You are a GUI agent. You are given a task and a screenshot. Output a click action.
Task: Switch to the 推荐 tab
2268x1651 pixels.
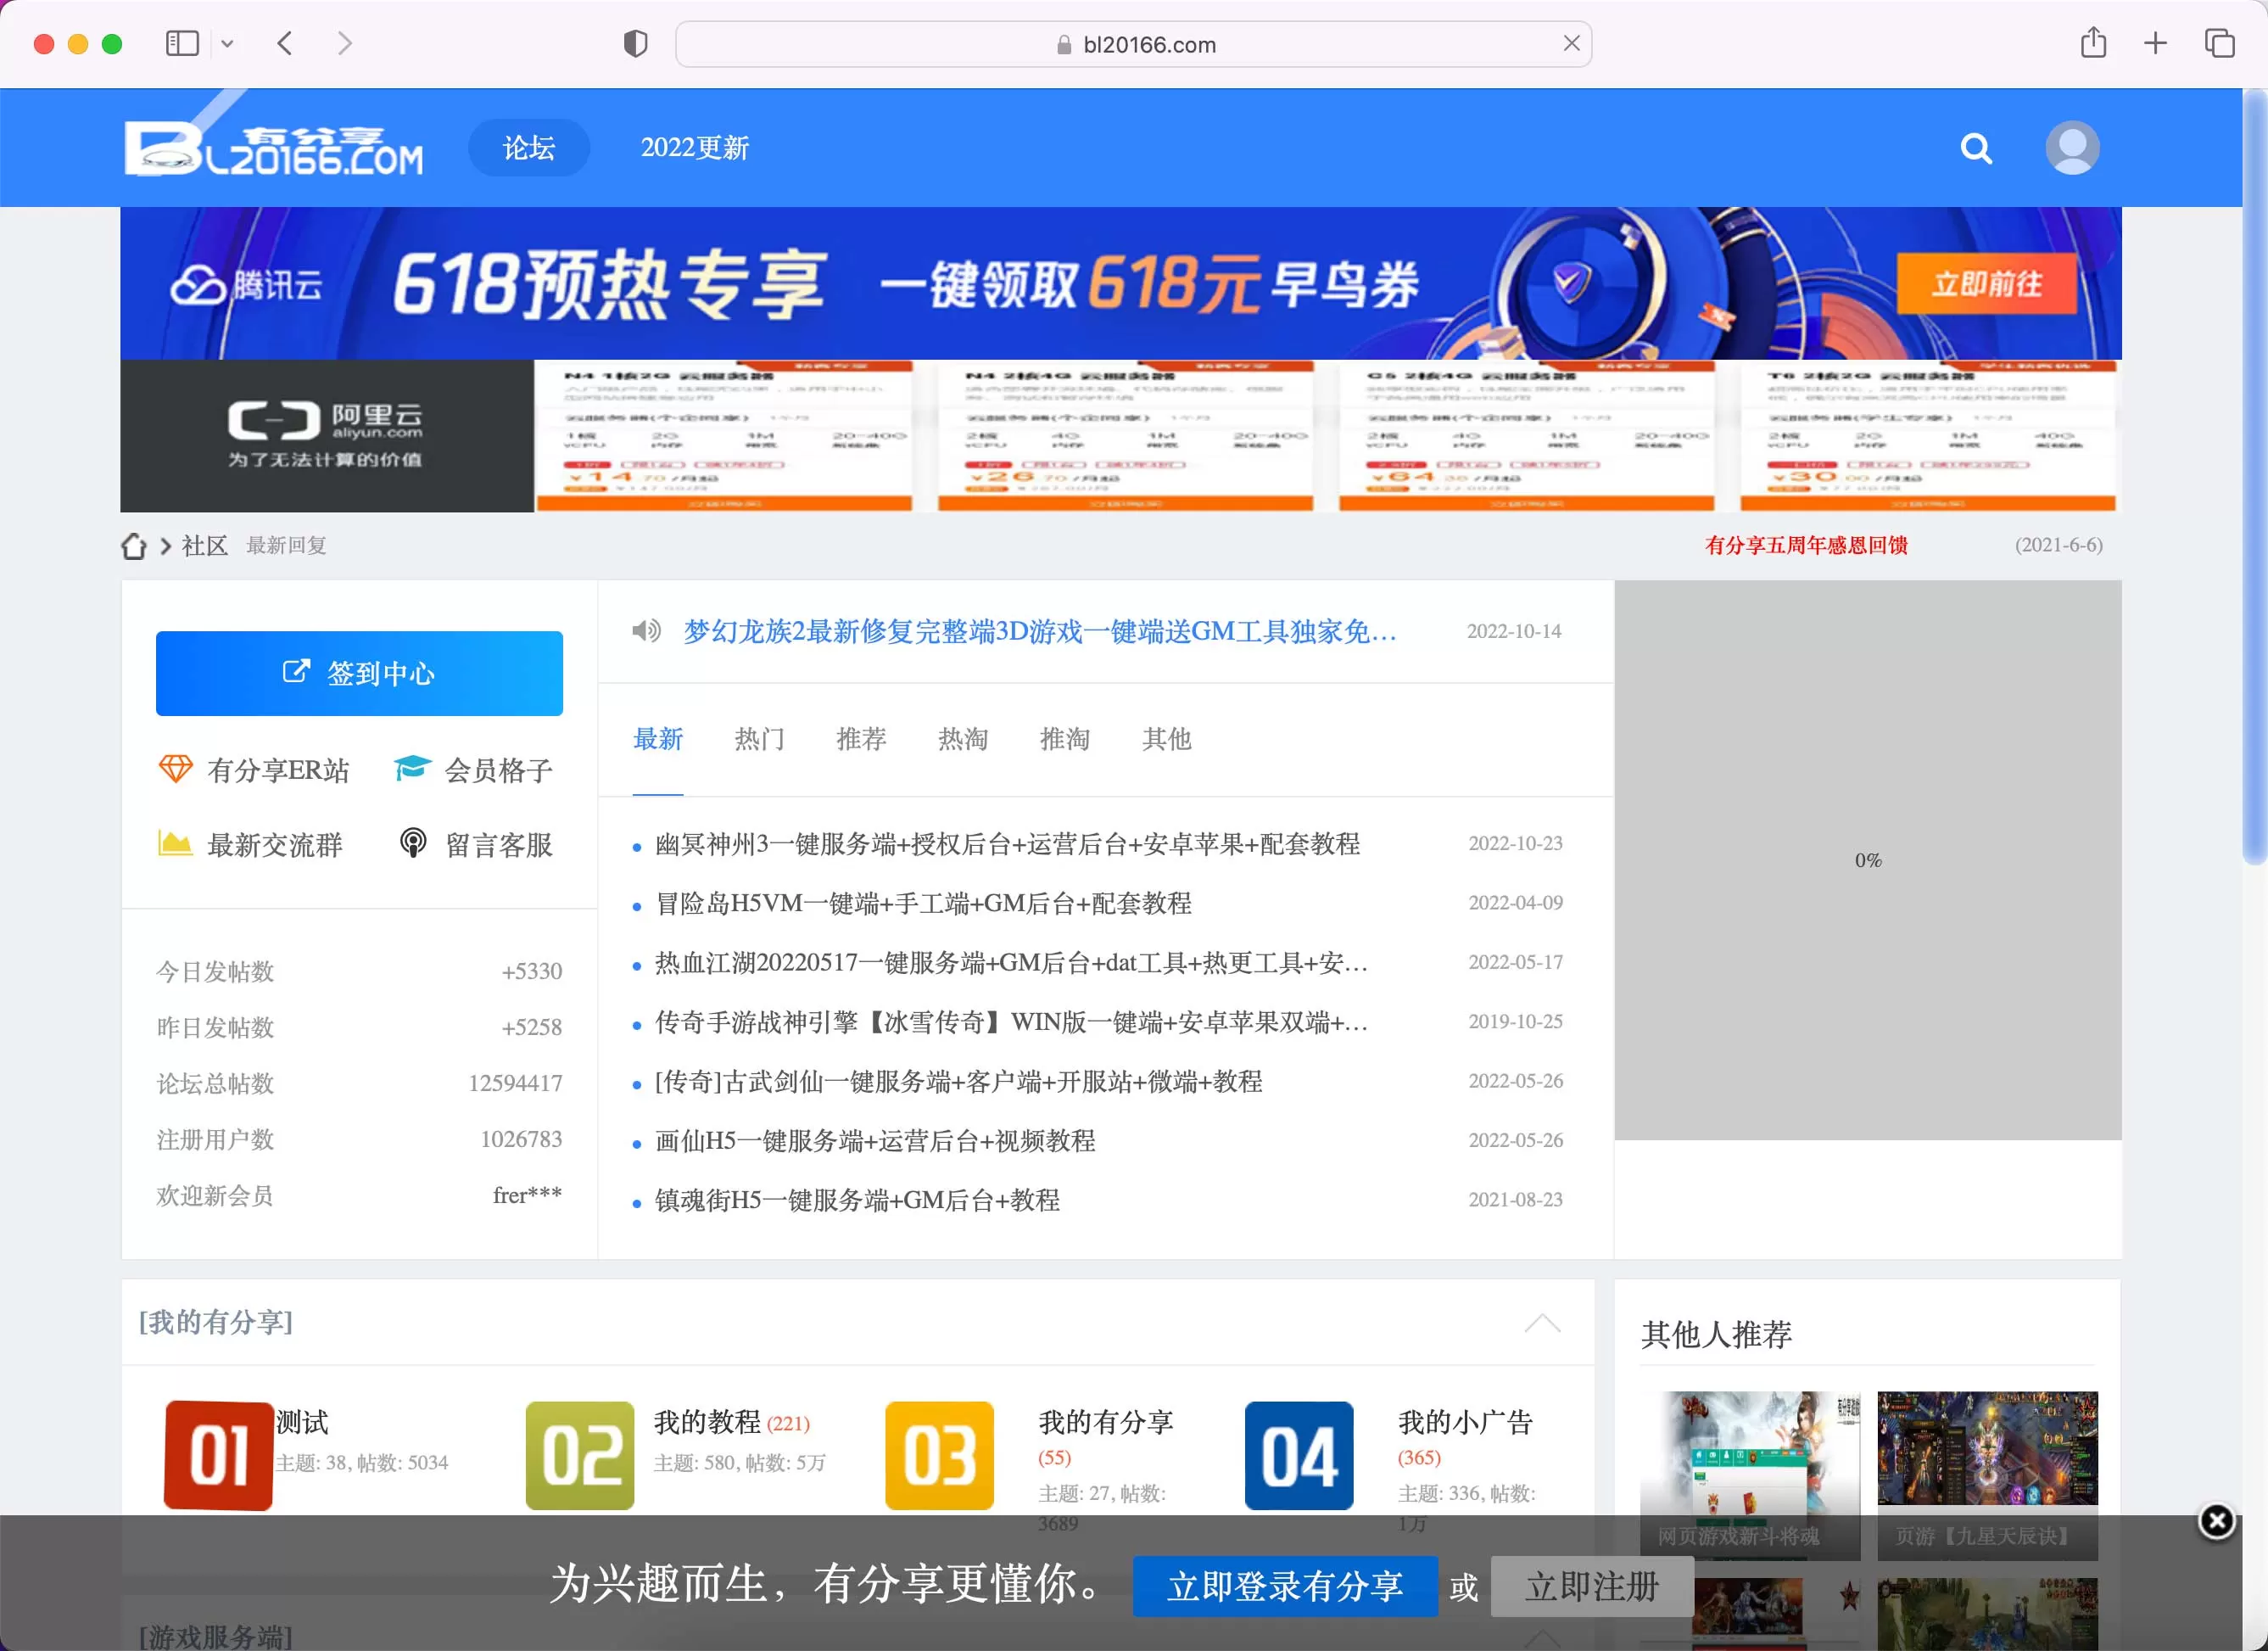pos(862,739)
